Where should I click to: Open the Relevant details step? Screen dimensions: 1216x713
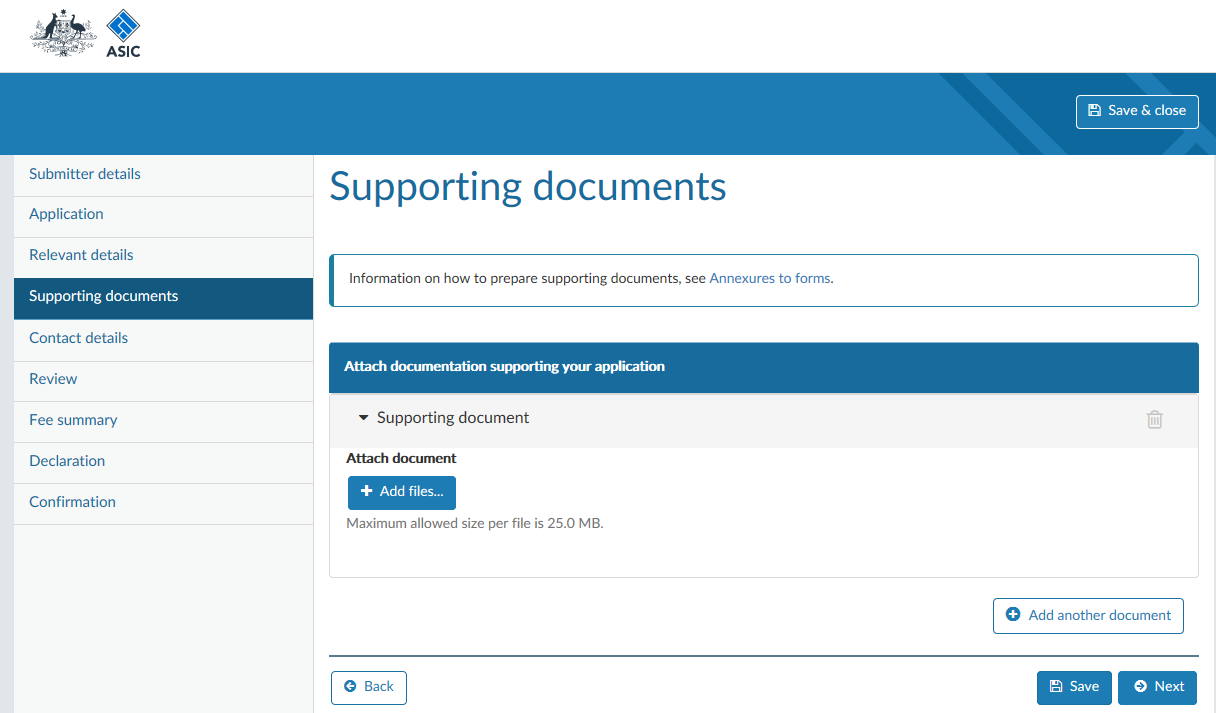pos(163,256)
